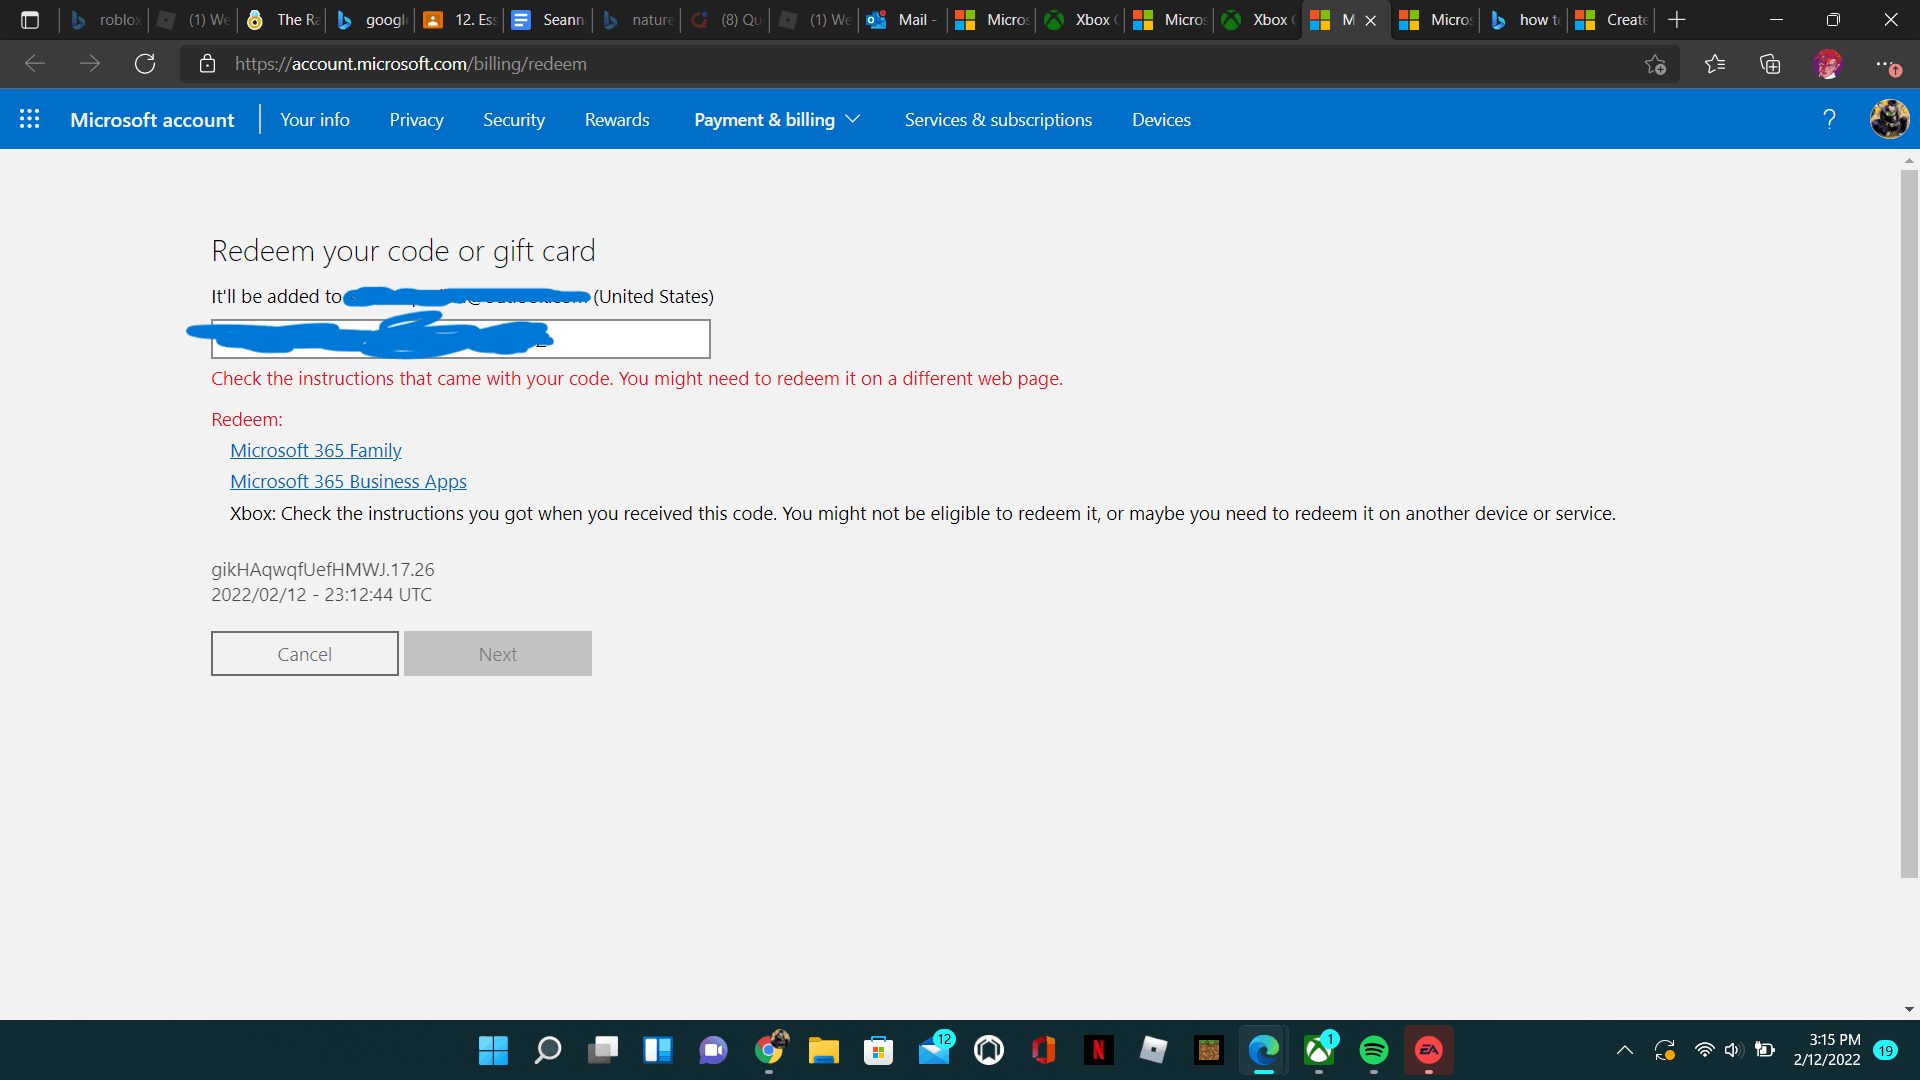
Task: Open a new browser tab
Action: [x=1677, y=20]
